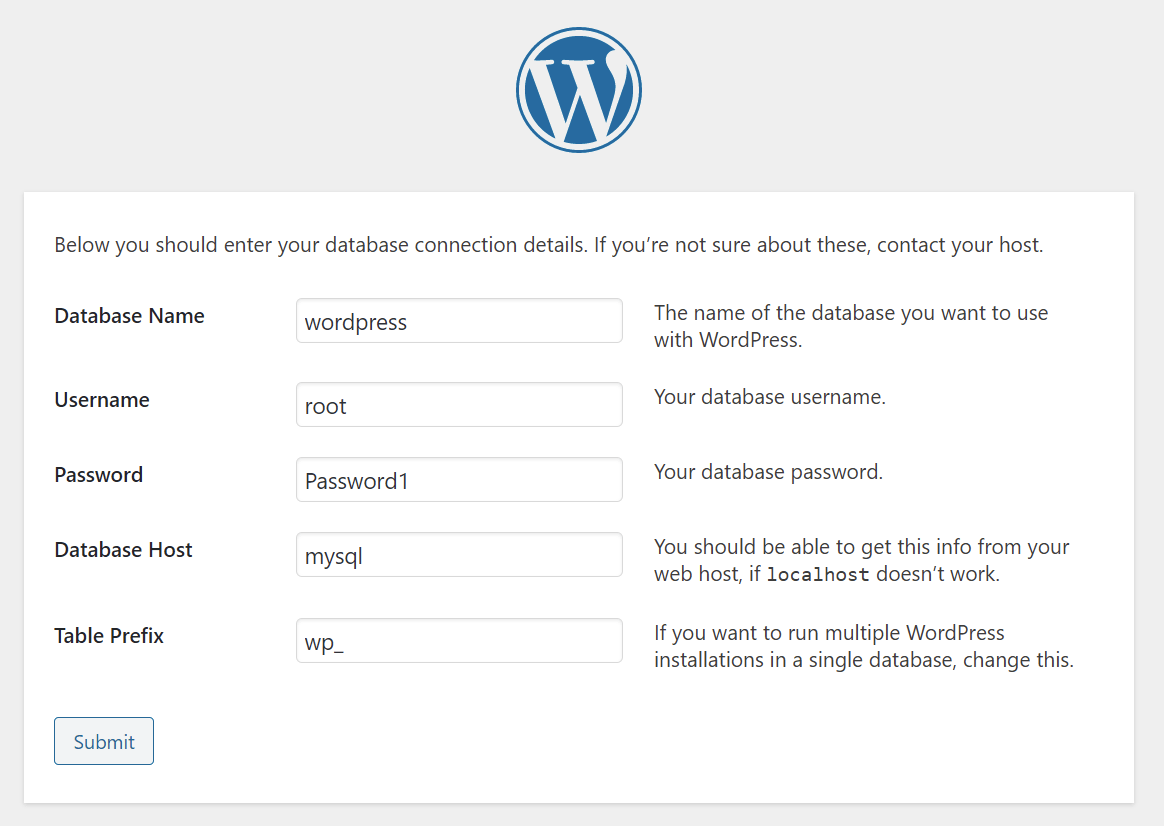This screenshot has width=1164, height=826.
Task: Click the localhost code text
Action: point(817,574)
